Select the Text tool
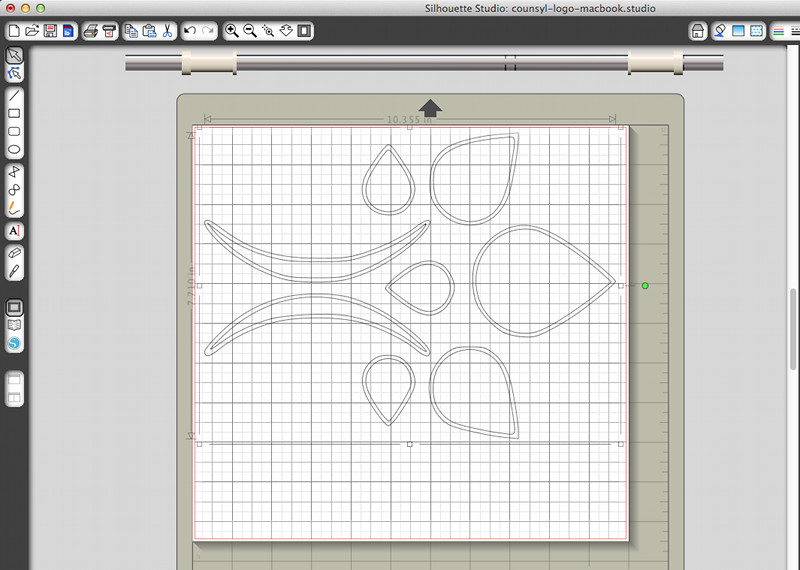The height and width of the screenshot is (570, 800). tap(14, 231)
